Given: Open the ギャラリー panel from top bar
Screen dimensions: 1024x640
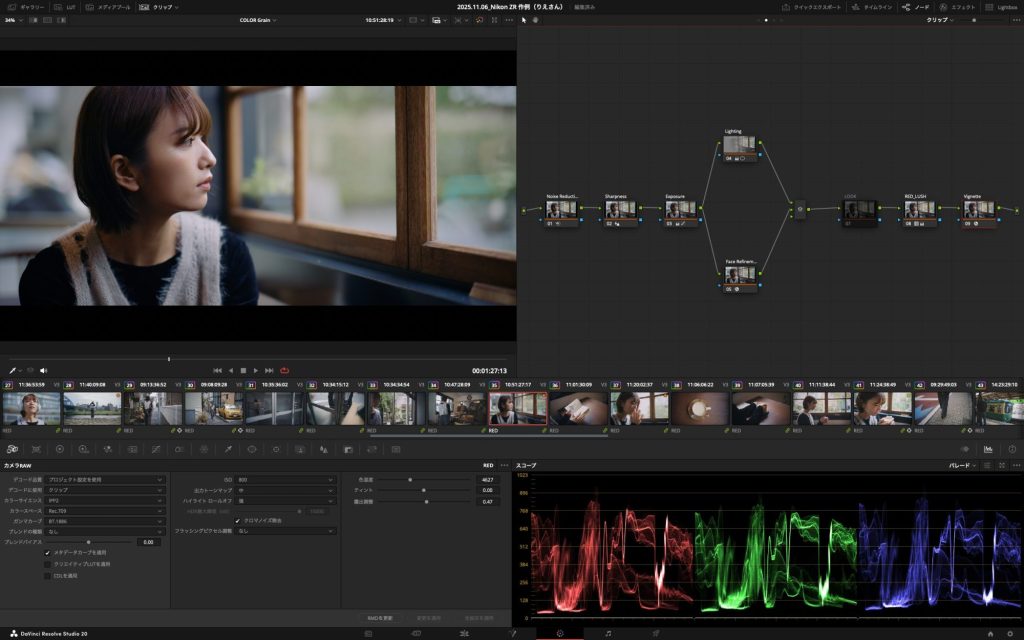Looking at the screenshot, I should (25, 7).
